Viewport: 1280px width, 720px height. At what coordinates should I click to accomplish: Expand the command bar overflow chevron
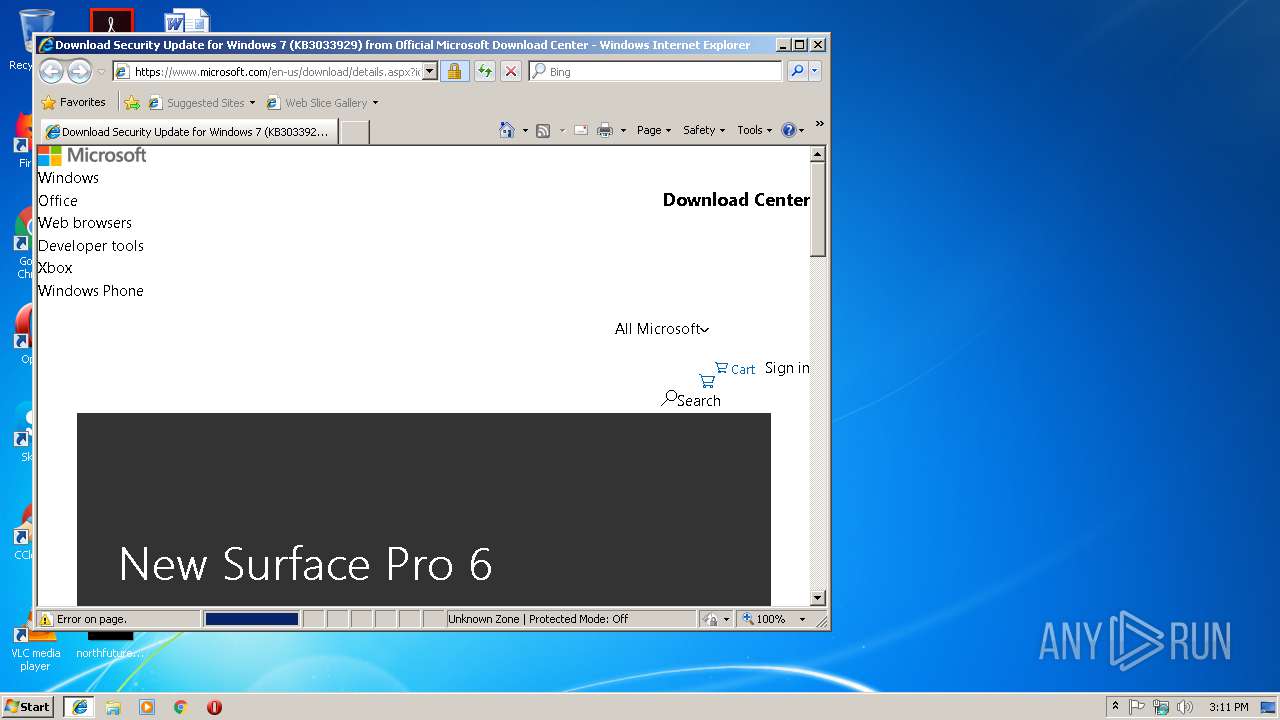(820, 124)
